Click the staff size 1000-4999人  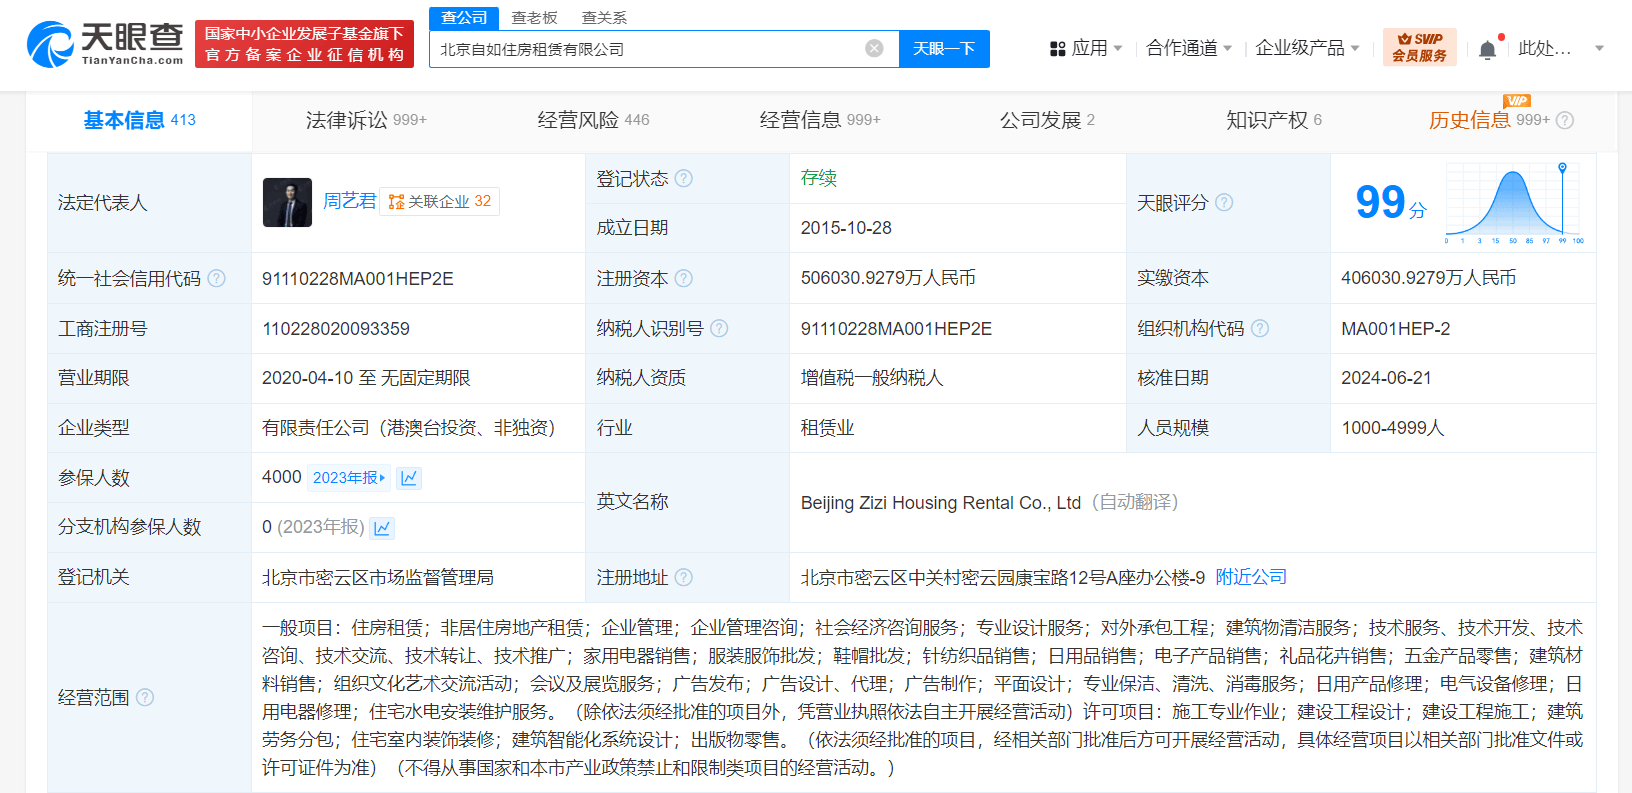pyautogui.click(x=1393, y=428)
